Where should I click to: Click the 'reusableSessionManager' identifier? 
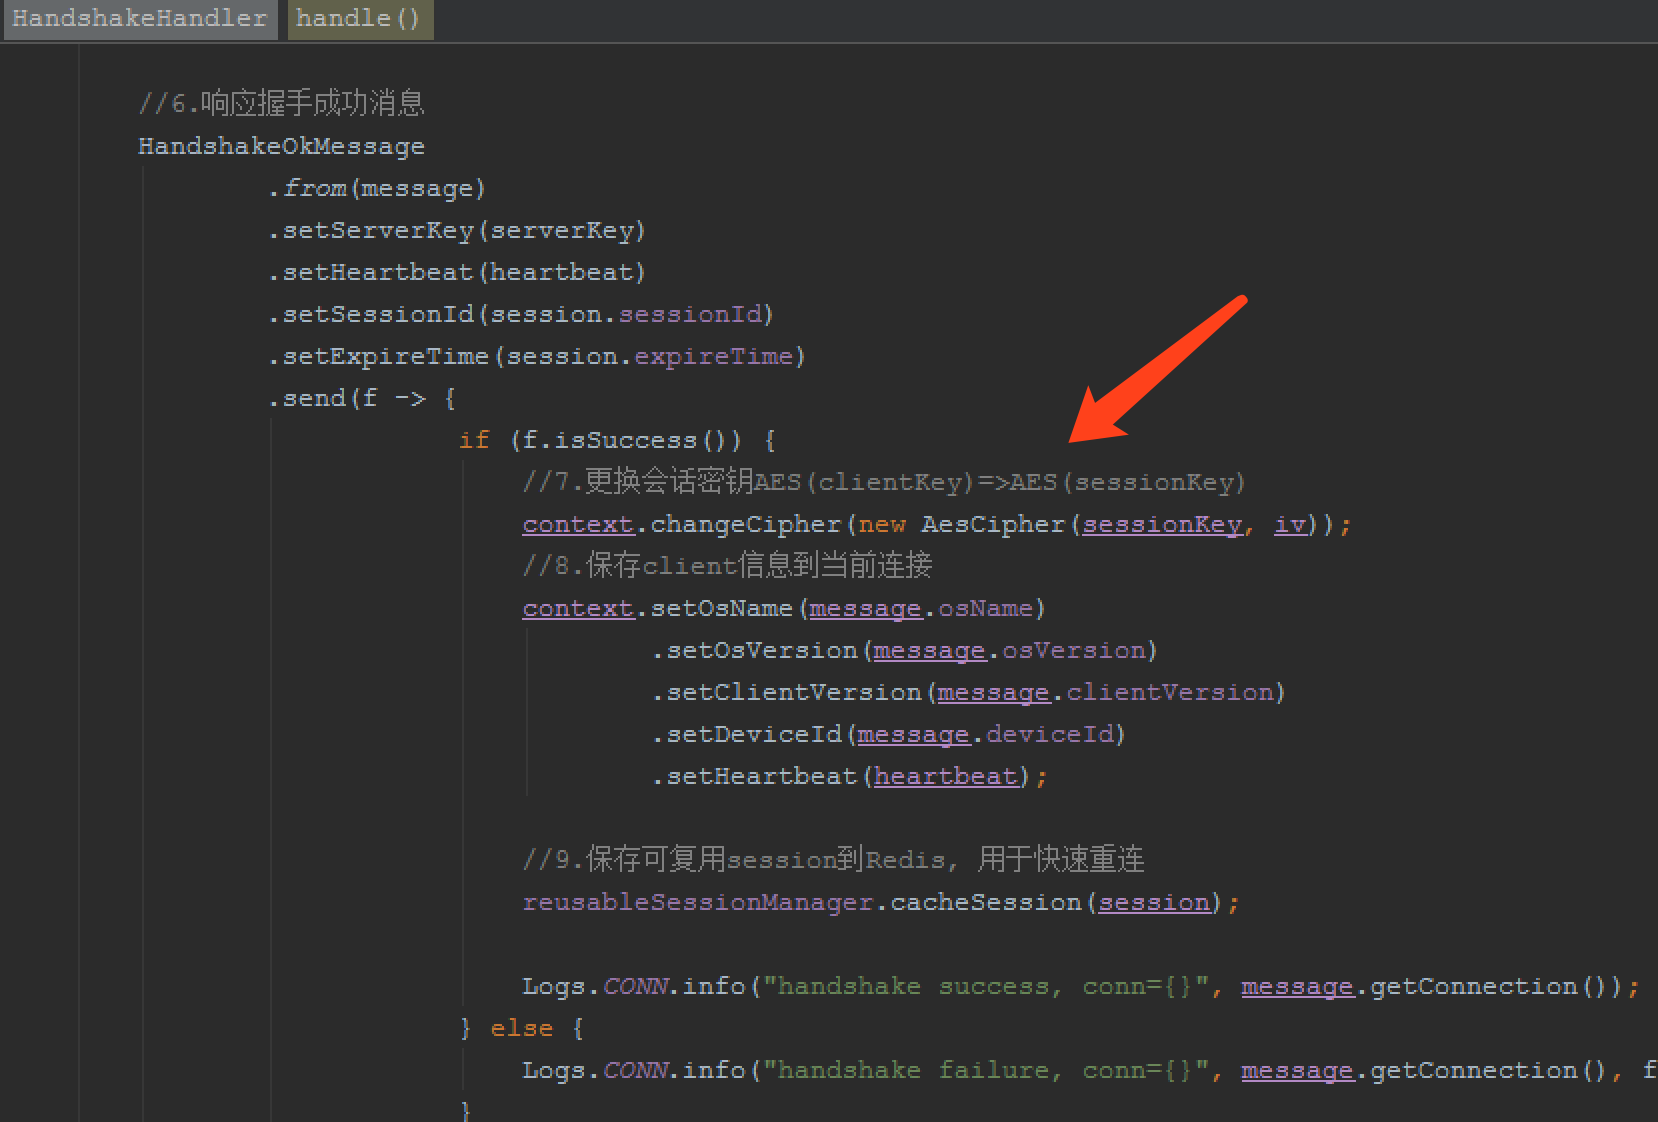[x=698, y=902]
